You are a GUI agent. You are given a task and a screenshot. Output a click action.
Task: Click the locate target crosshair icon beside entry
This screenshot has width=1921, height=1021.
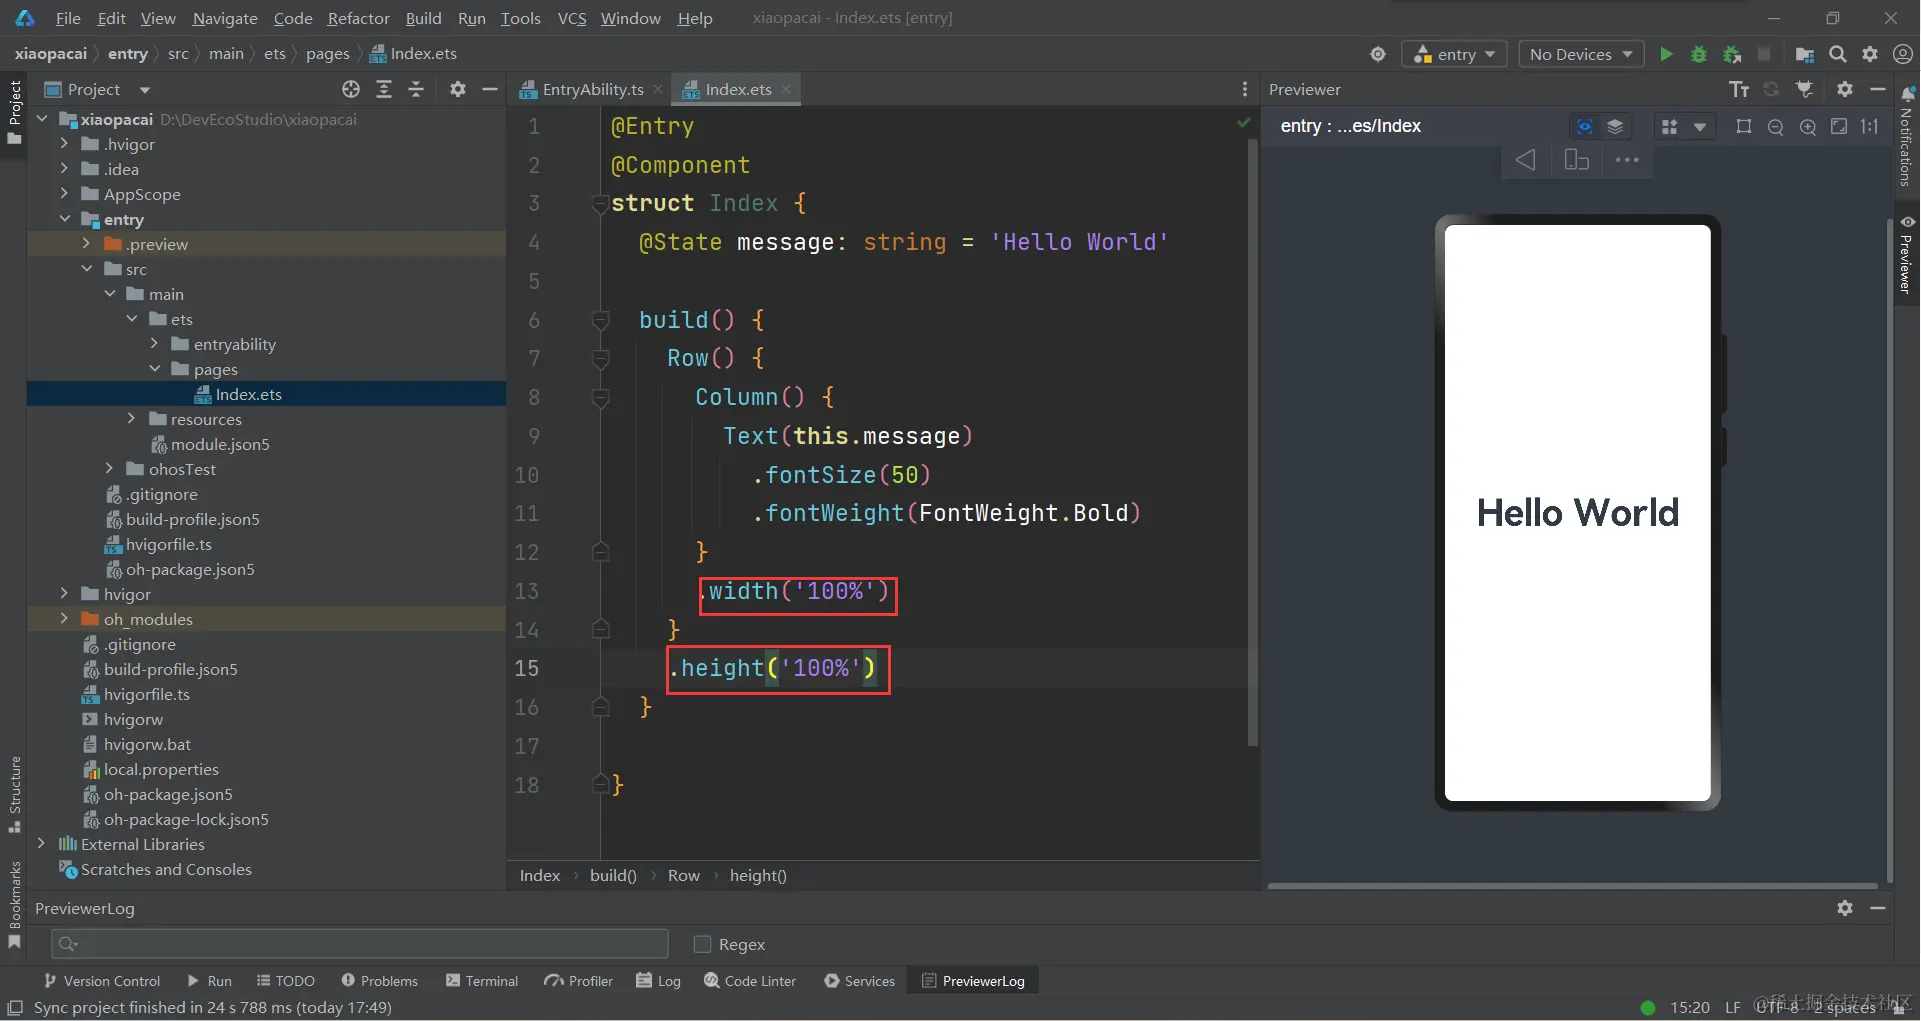click(1378, 54)
